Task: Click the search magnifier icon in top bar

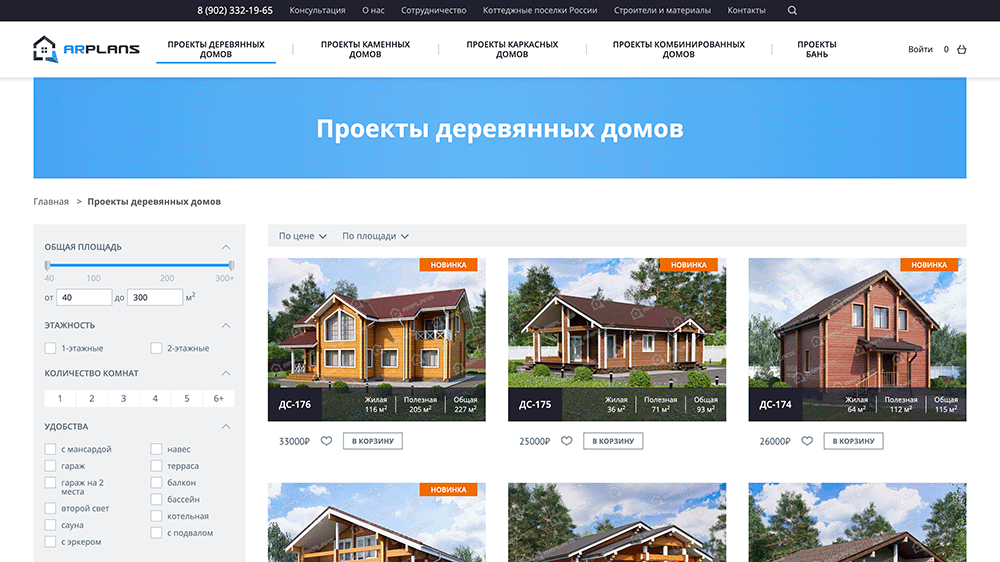Action: pyautogui.click(x=792, y=11)
